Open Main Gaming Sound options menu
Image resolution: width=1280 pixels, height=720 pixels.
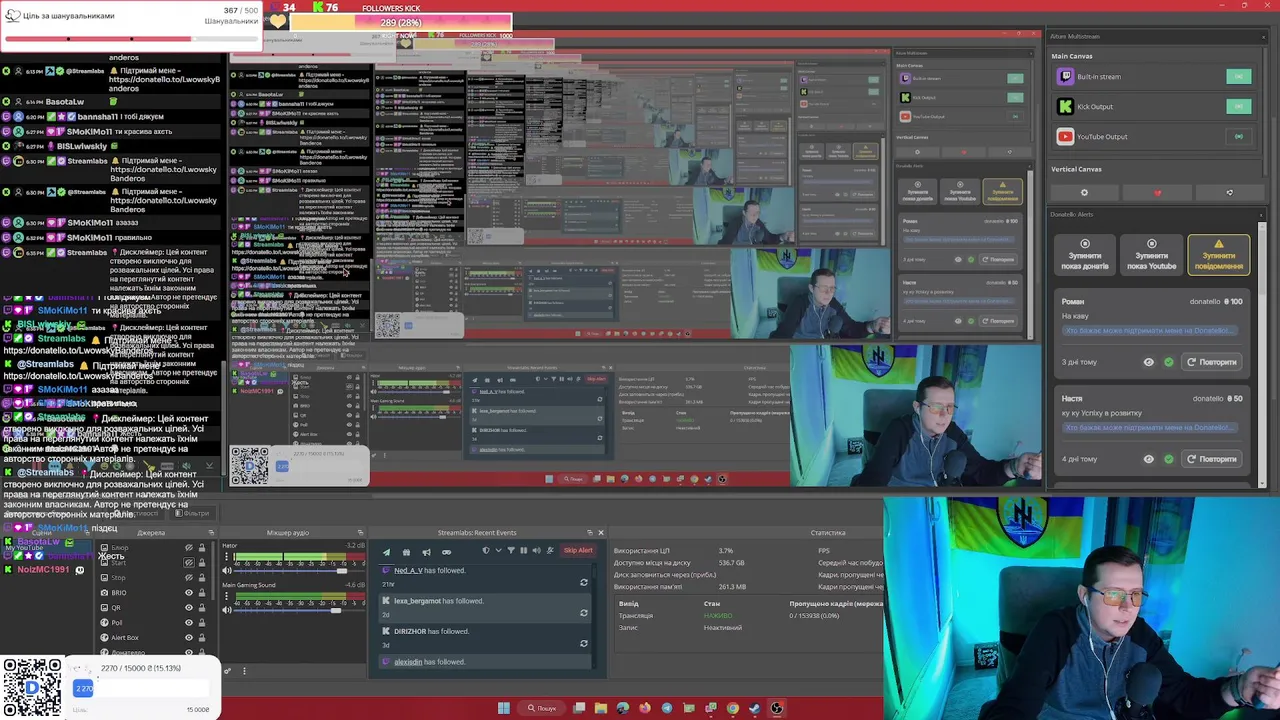226,596
